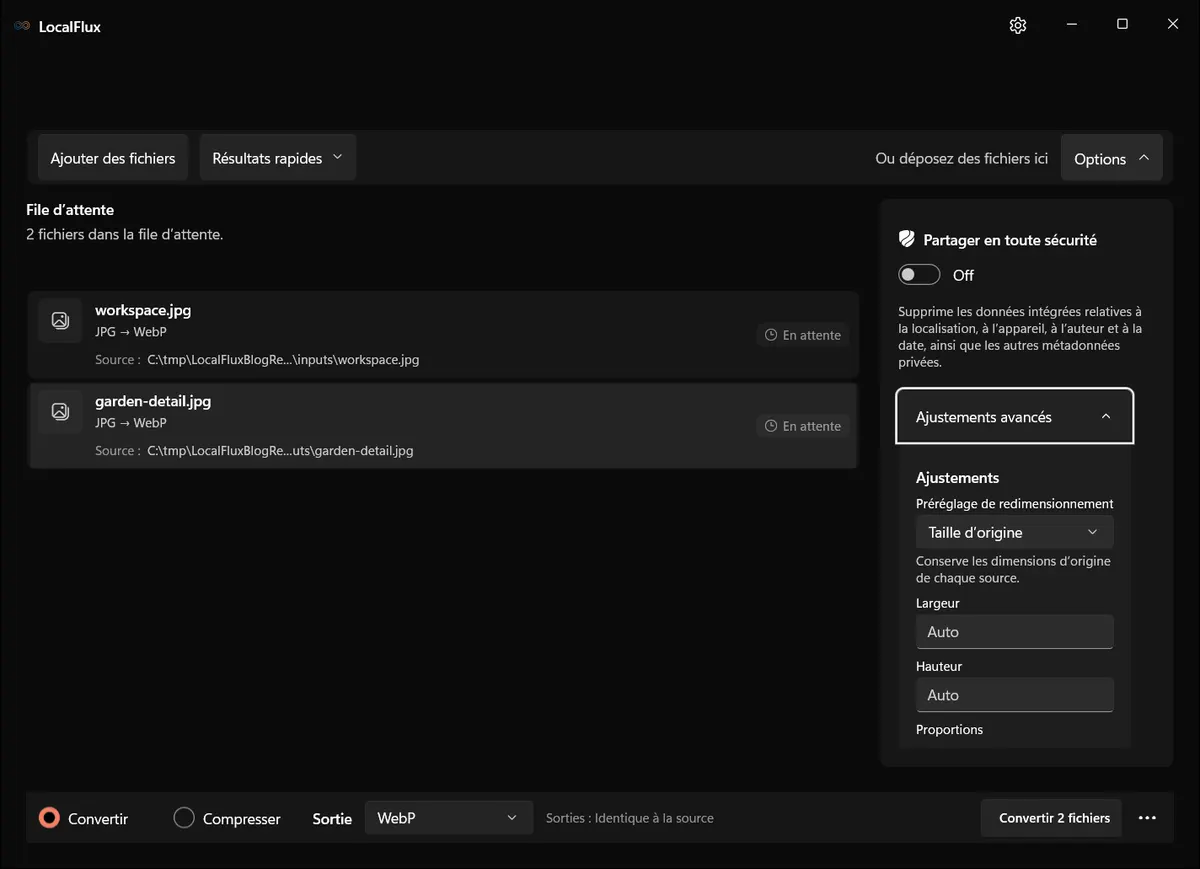Click the Ajouter des fichiers button
Viewport: 1200px width, 869px height.
113,158
